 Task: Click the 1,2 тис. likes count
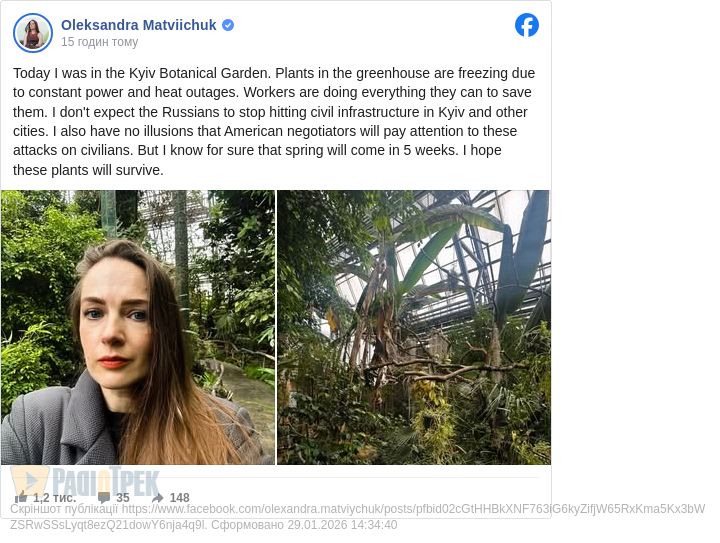(54, 498)
